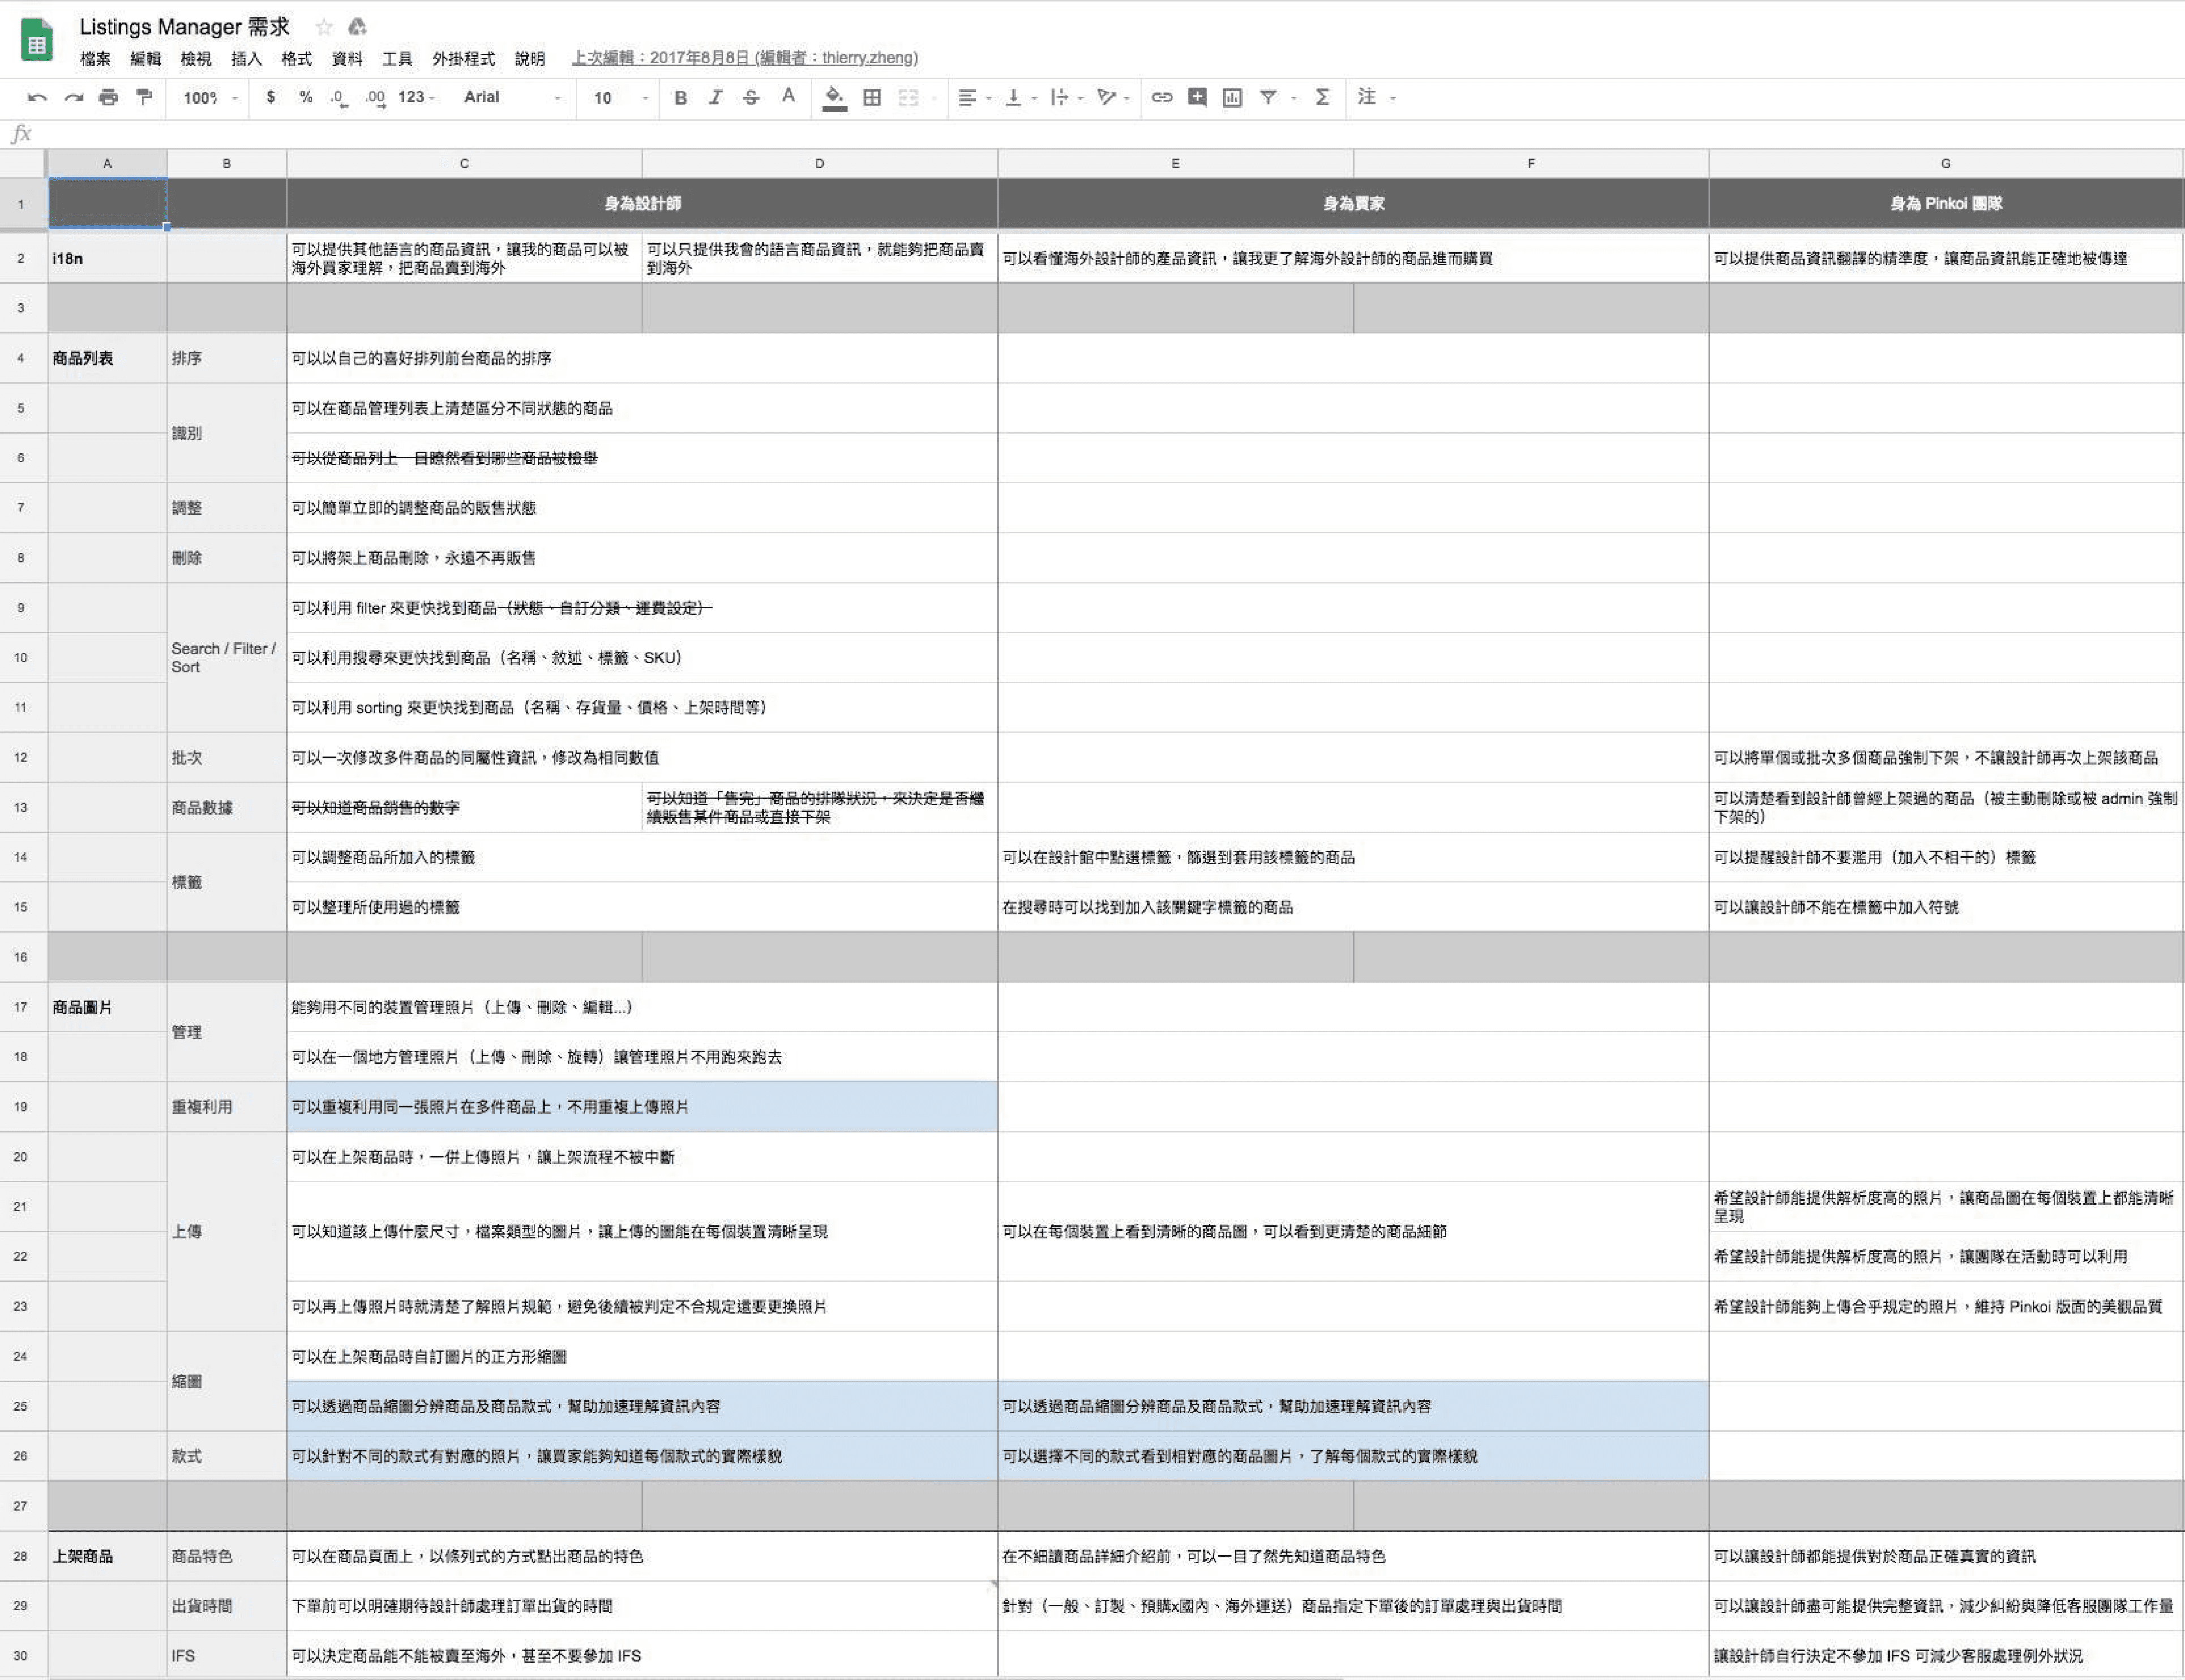Image resolution: width=2185 pixels, height=1680 pixels.
Task: Toggle bold formatting
Action: click(x=680, y=97)
